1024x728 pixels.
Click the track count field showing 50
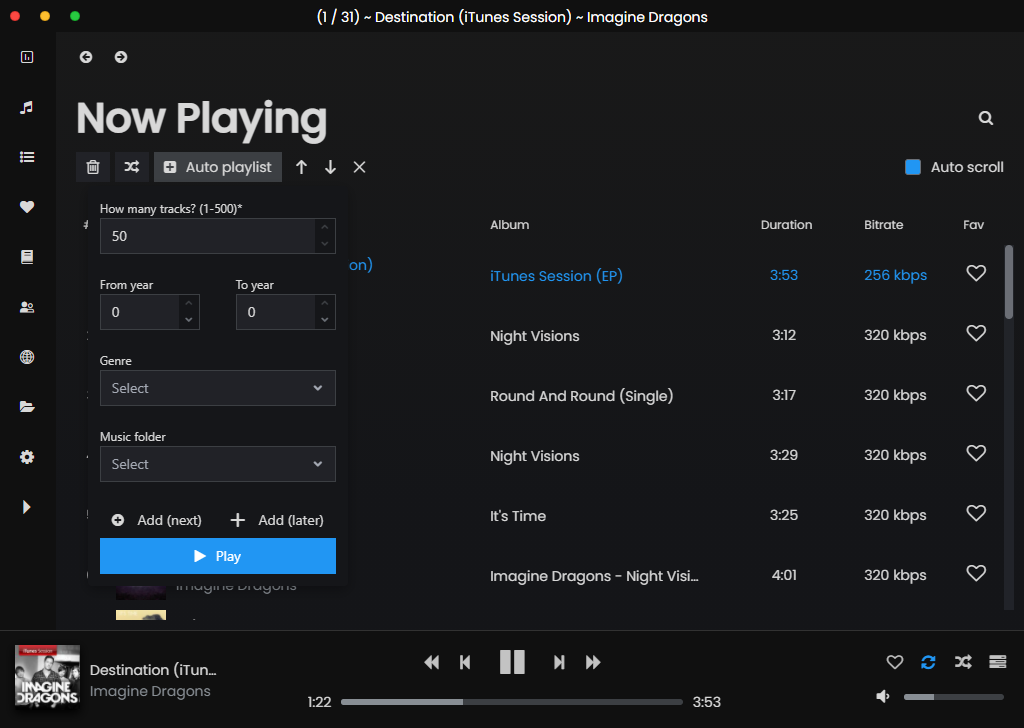[x=208, y=236]
